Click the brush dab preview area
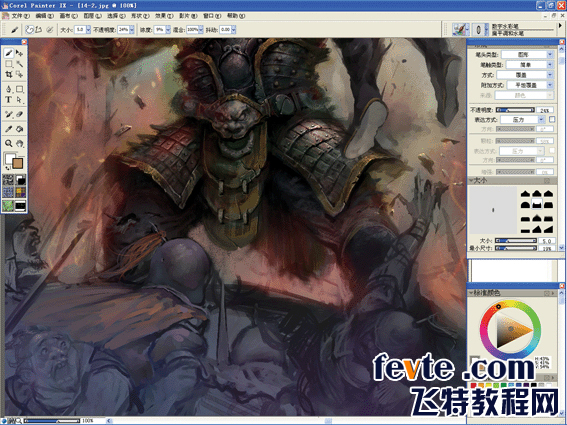This screenshot has height=425, width=567. pos(493,210)
